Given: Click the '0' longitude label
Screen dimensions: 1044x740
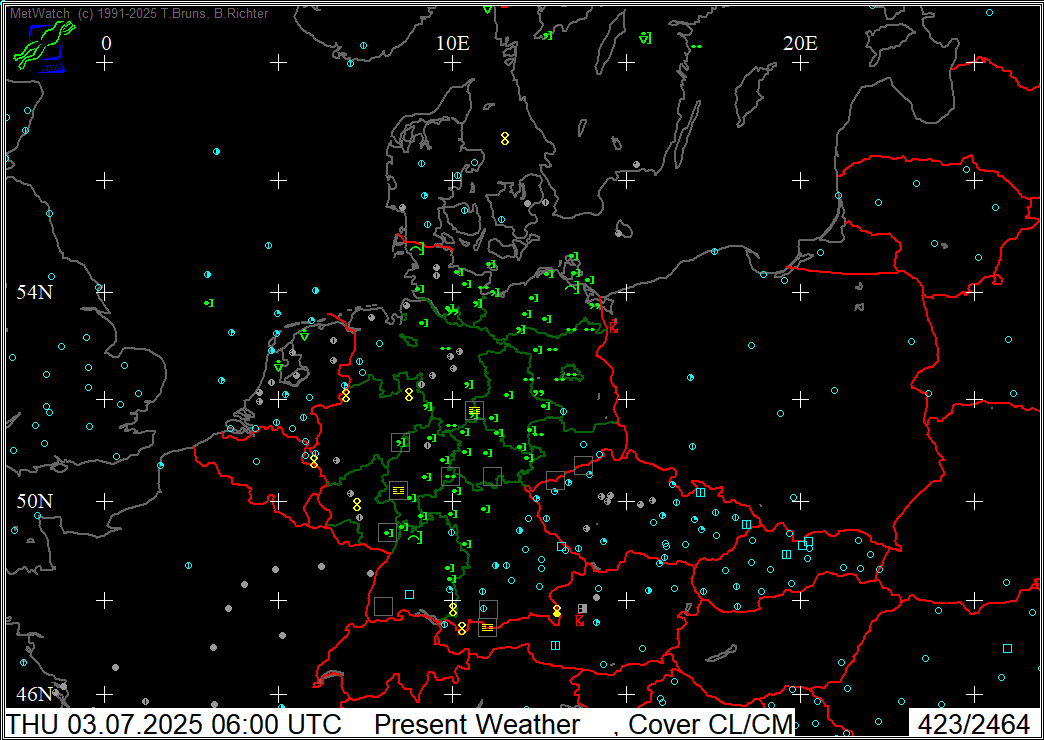Looking at the screenshot, I should [x=107, y=44].
